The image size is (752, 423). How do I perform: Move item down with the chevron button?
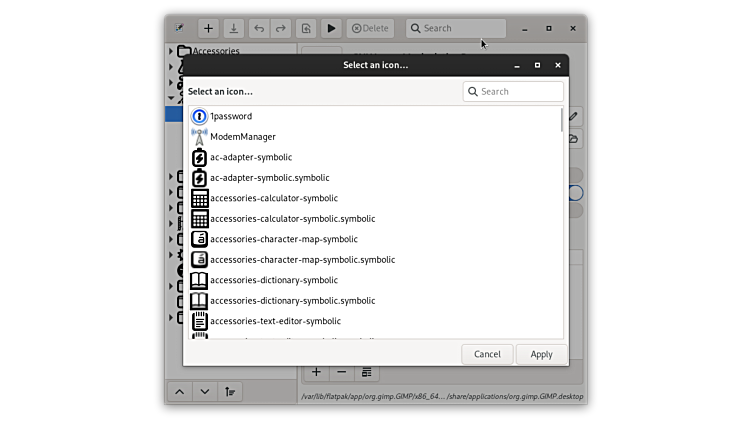click(204, 391)
